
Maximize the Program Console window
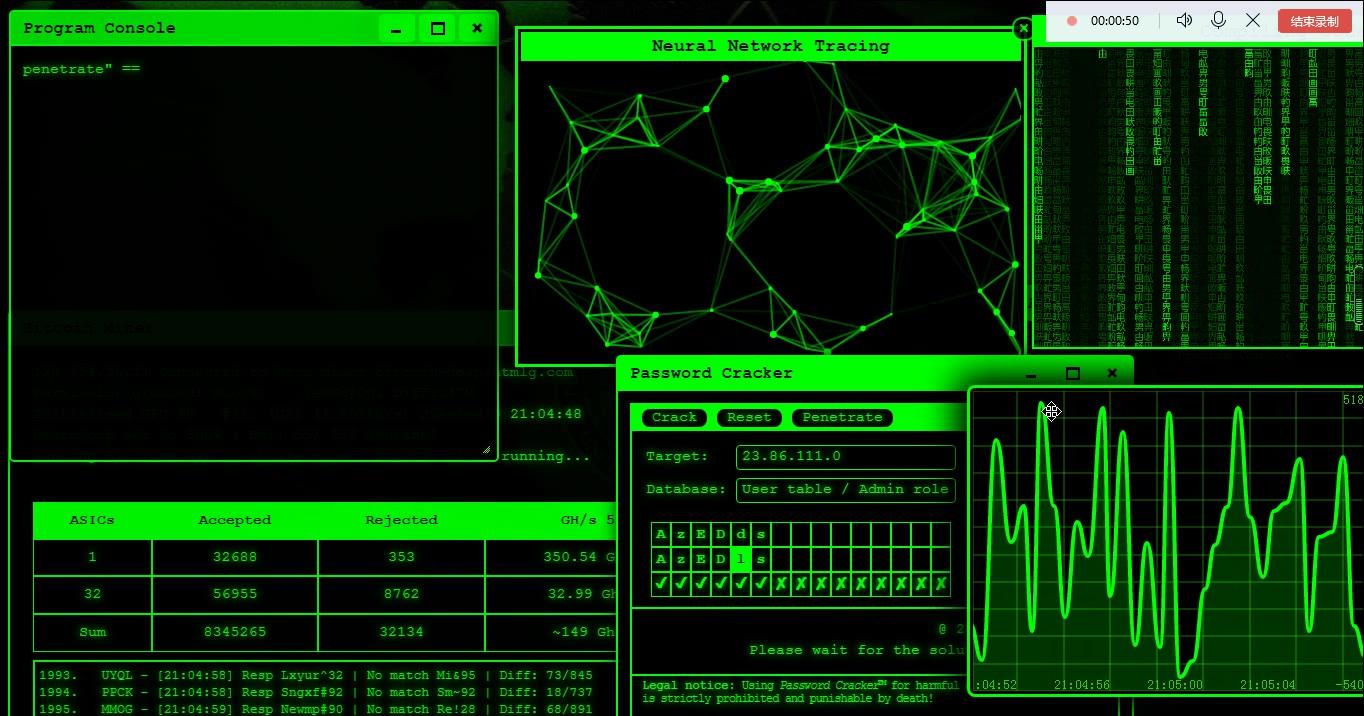[437, 29]
